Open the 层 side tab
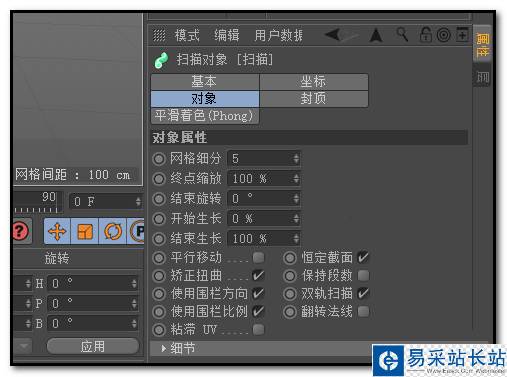 [482, 76]
